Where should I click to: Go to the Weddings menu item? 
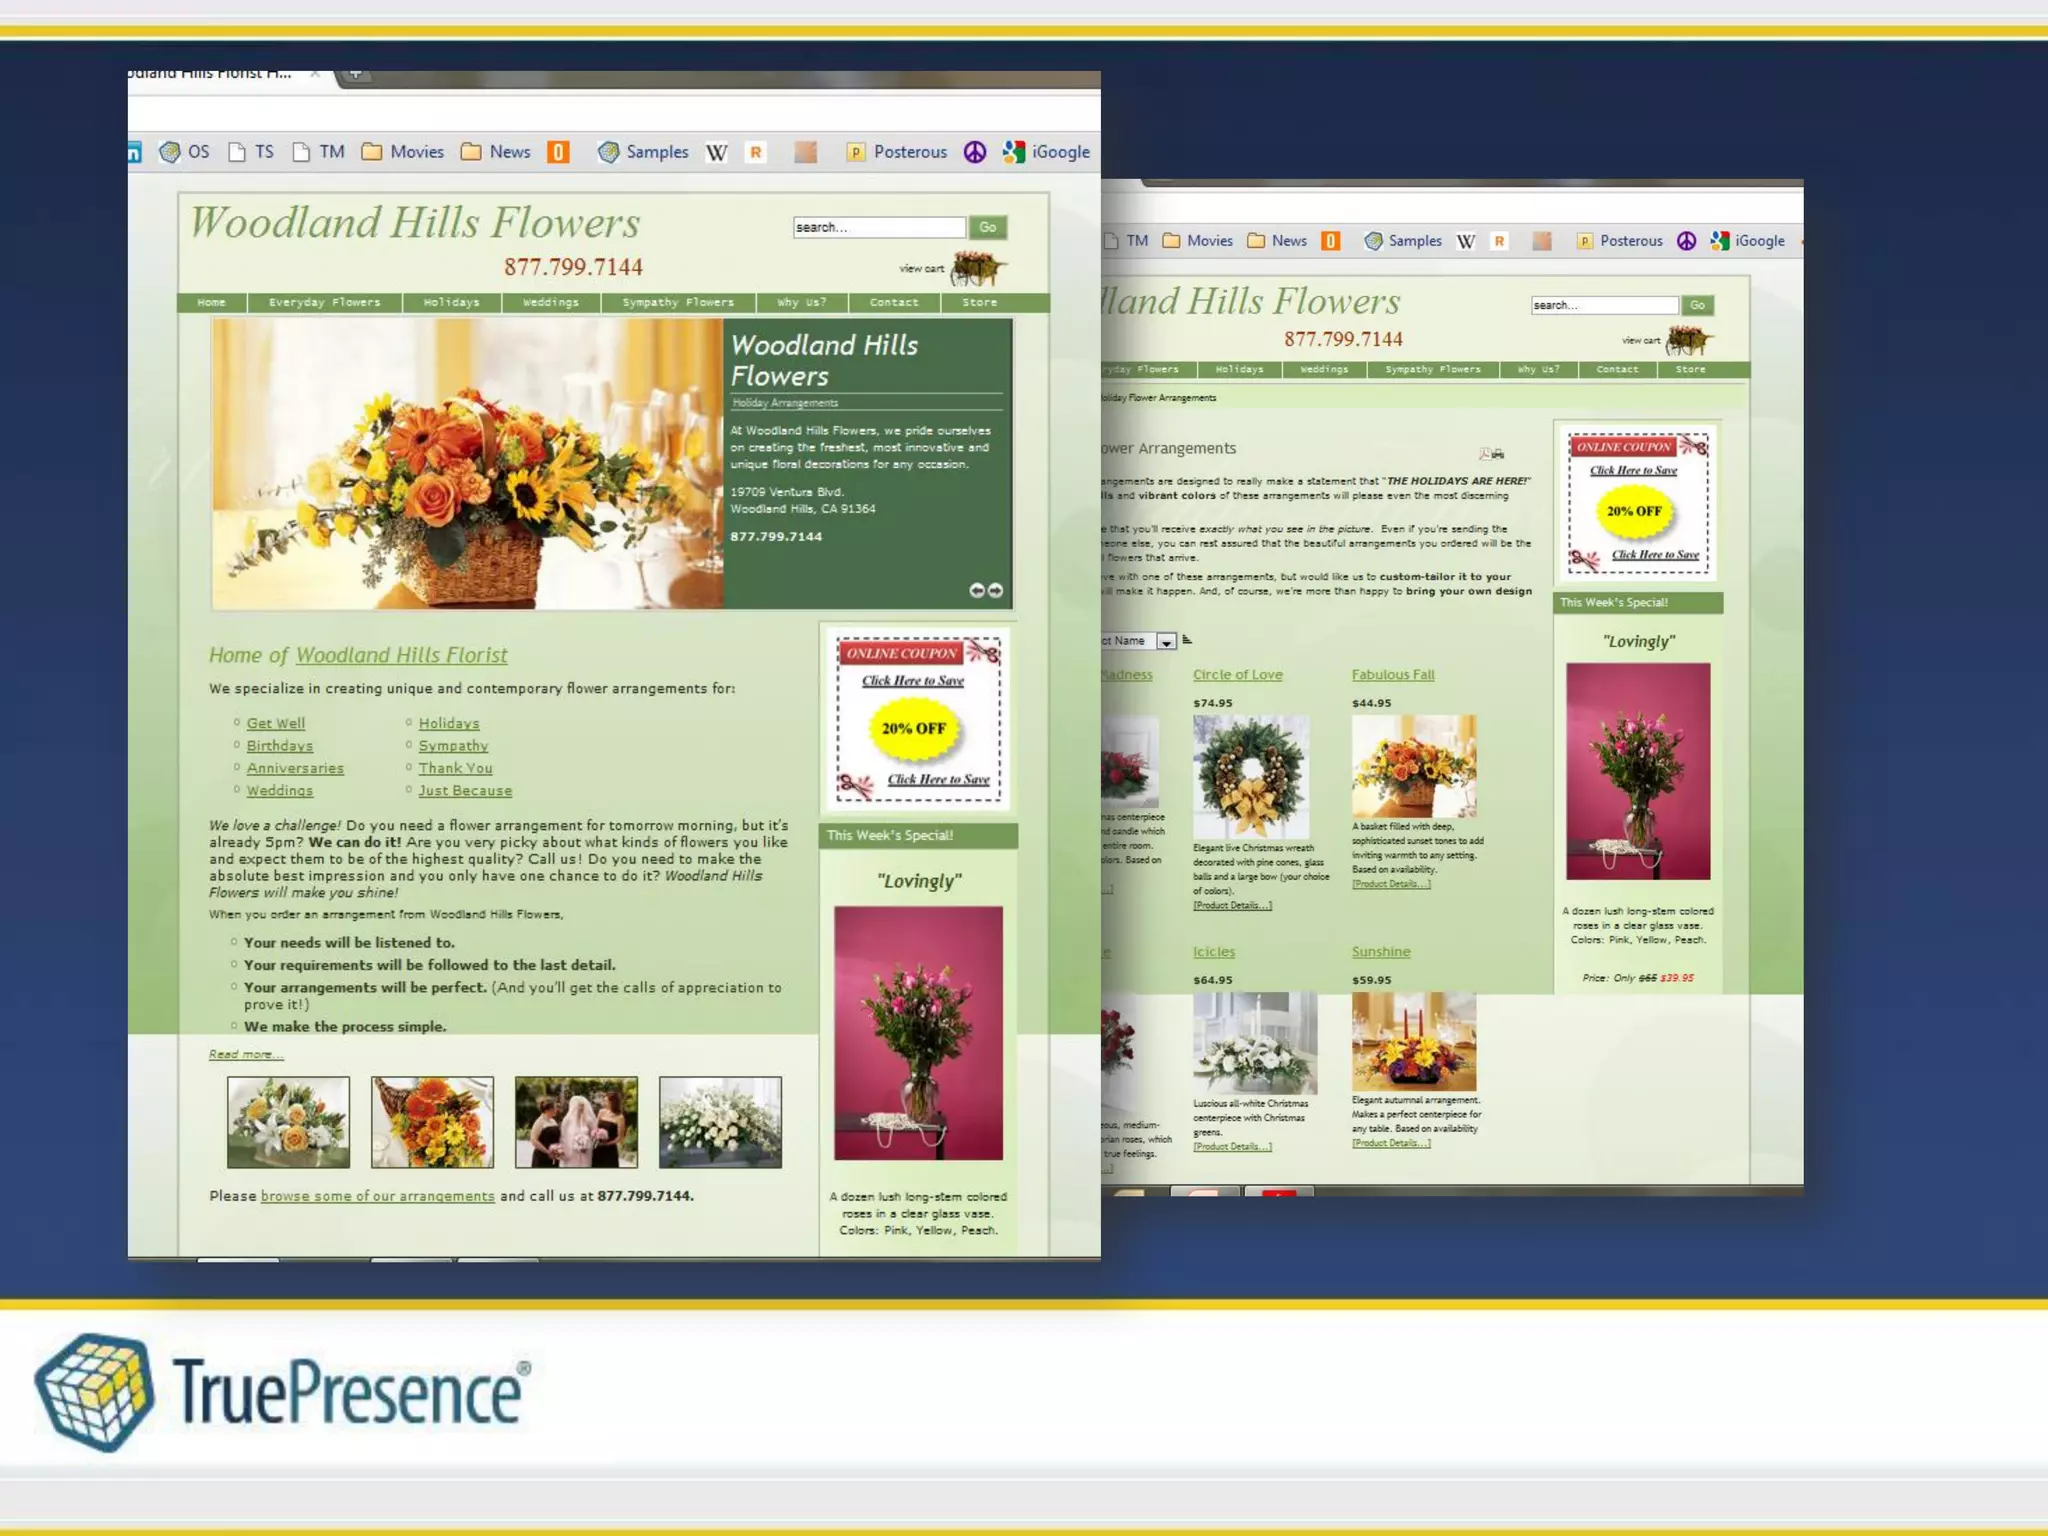[x=550, y=302]
